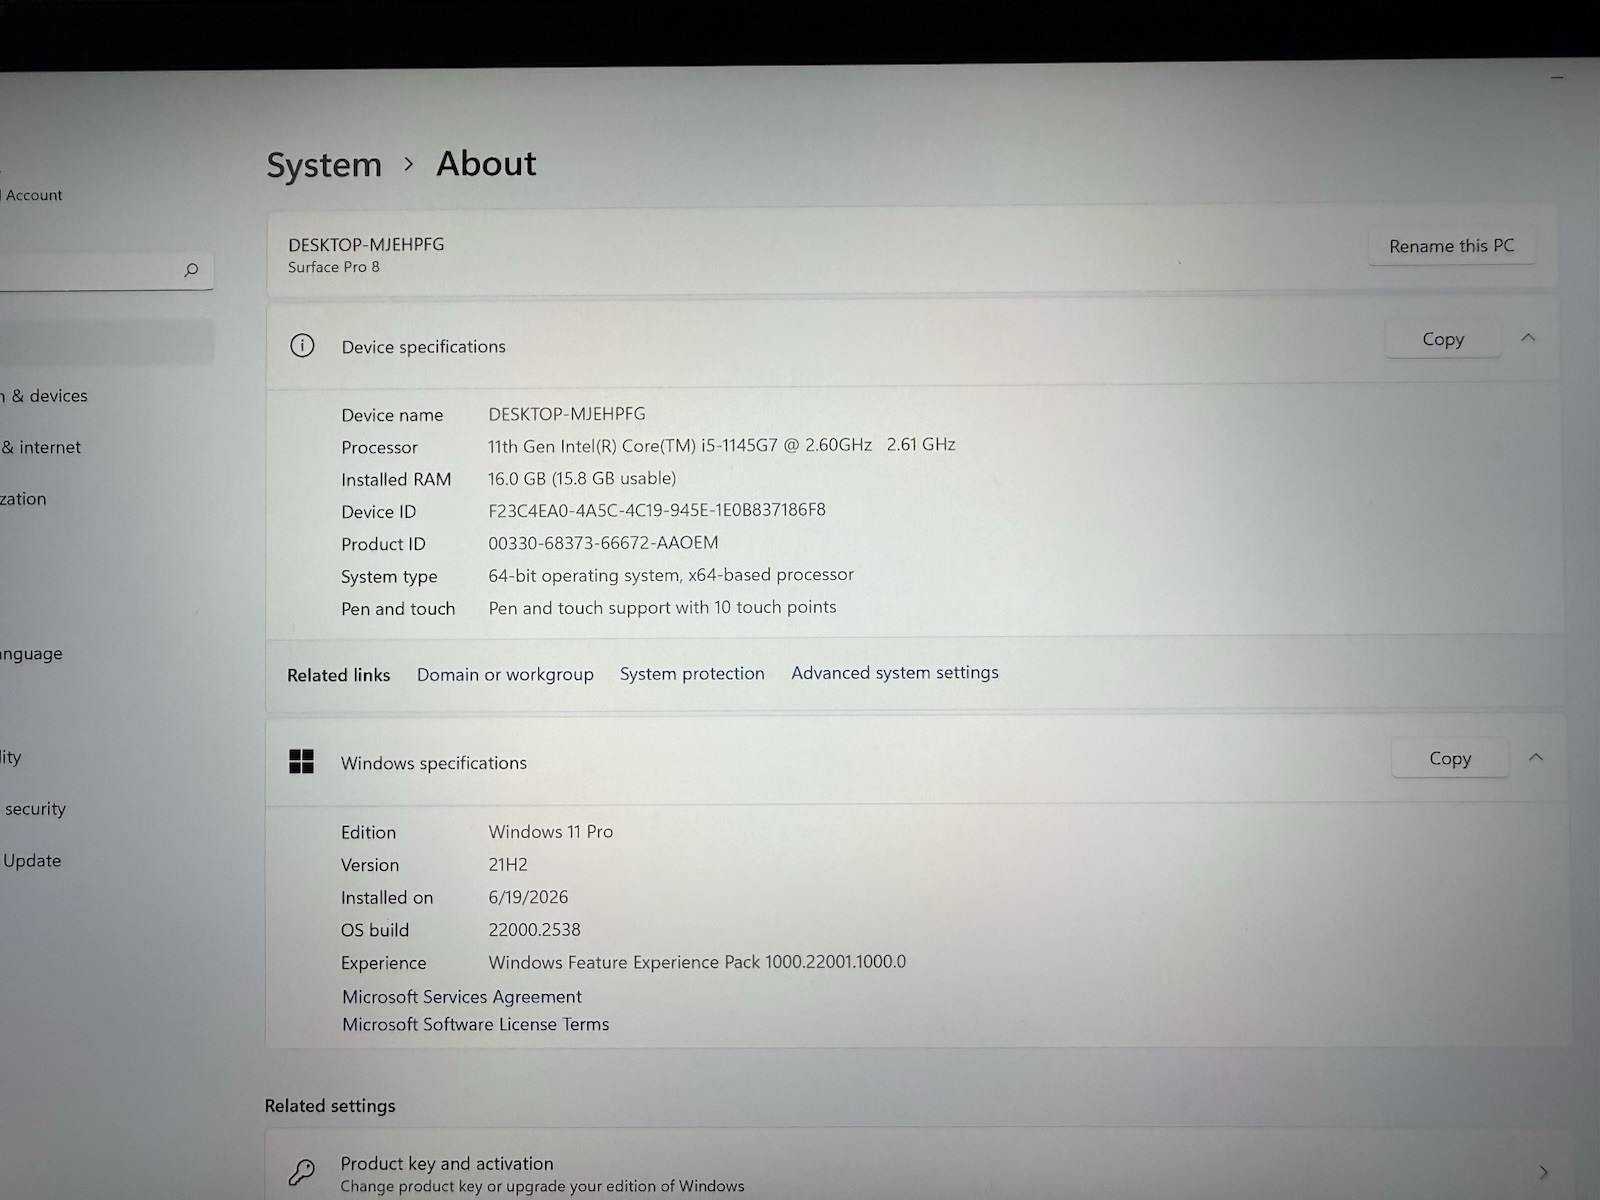Click the Product ID value 00330-68373-66672-AAOEM
This screenshot has width=1600, height=1200.
[x=603, y=543]
